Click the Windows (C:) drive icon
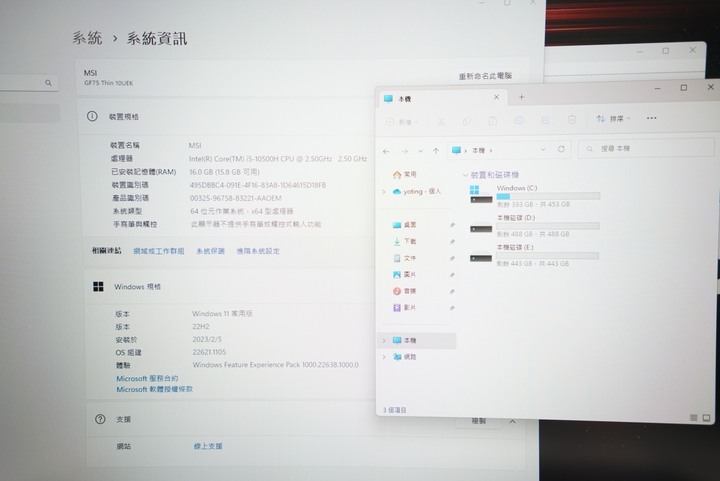The image size is (720, 481). 481,195
